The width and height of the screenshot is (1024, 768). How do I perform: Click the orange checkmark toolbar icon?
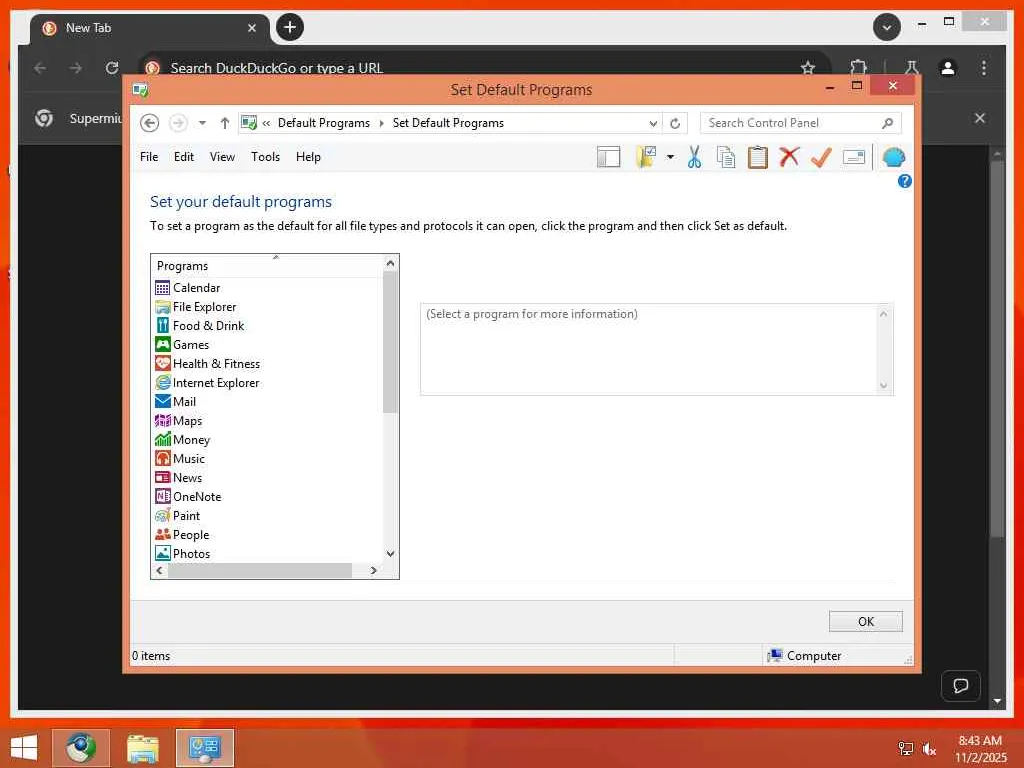click(x=821, y=157)
